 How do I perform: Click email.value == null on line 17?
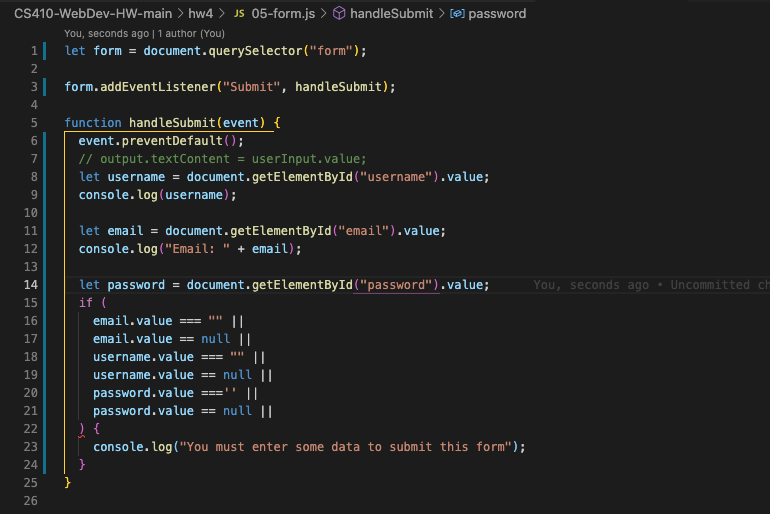(162, 339)
